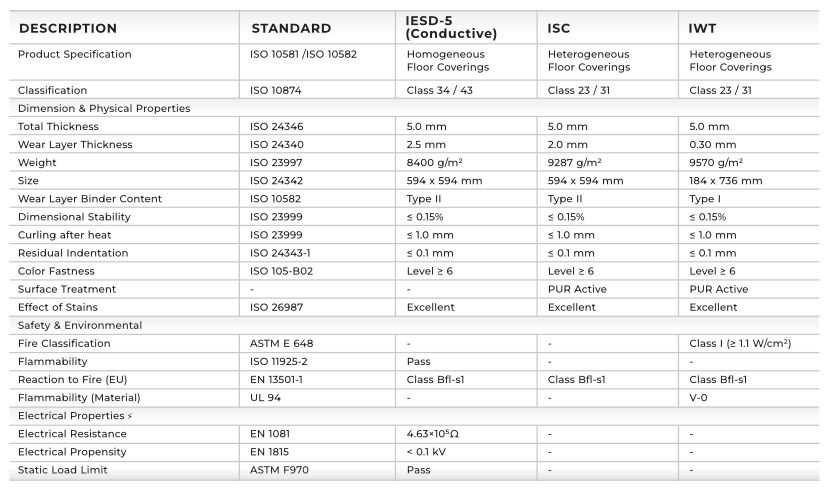Select the V-0 flammability value

click(x=699, y=398)
